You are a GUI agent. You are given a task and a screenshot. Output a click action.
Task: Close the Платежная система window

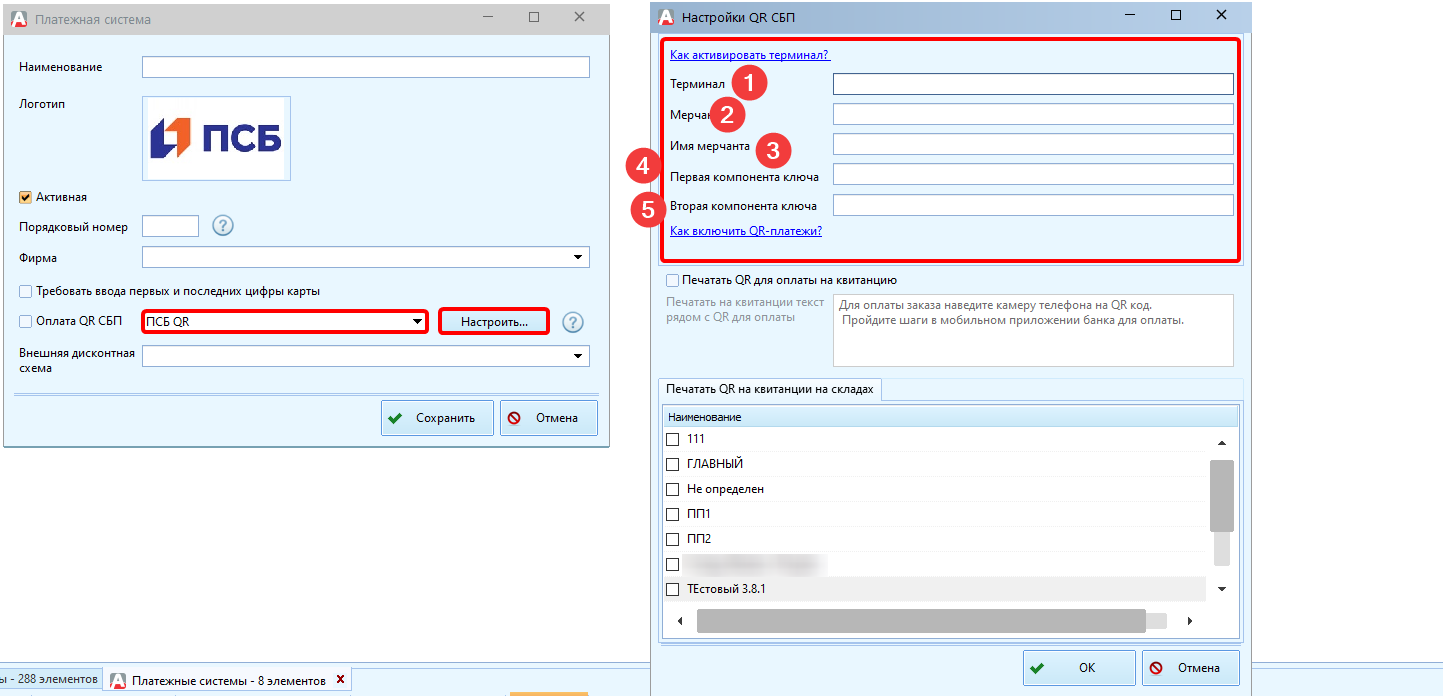point(579,18)
